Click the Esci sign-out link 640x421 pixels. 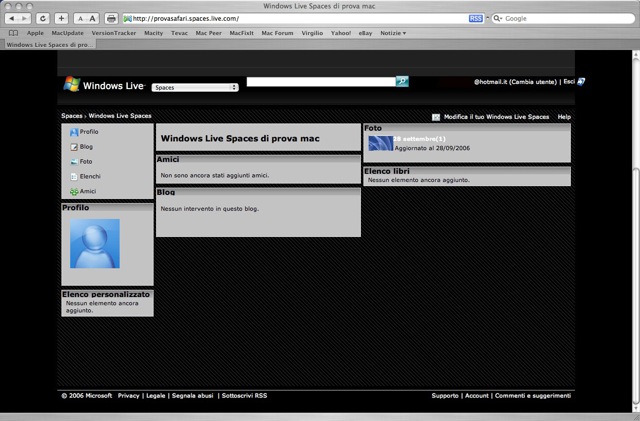[569, 82]
